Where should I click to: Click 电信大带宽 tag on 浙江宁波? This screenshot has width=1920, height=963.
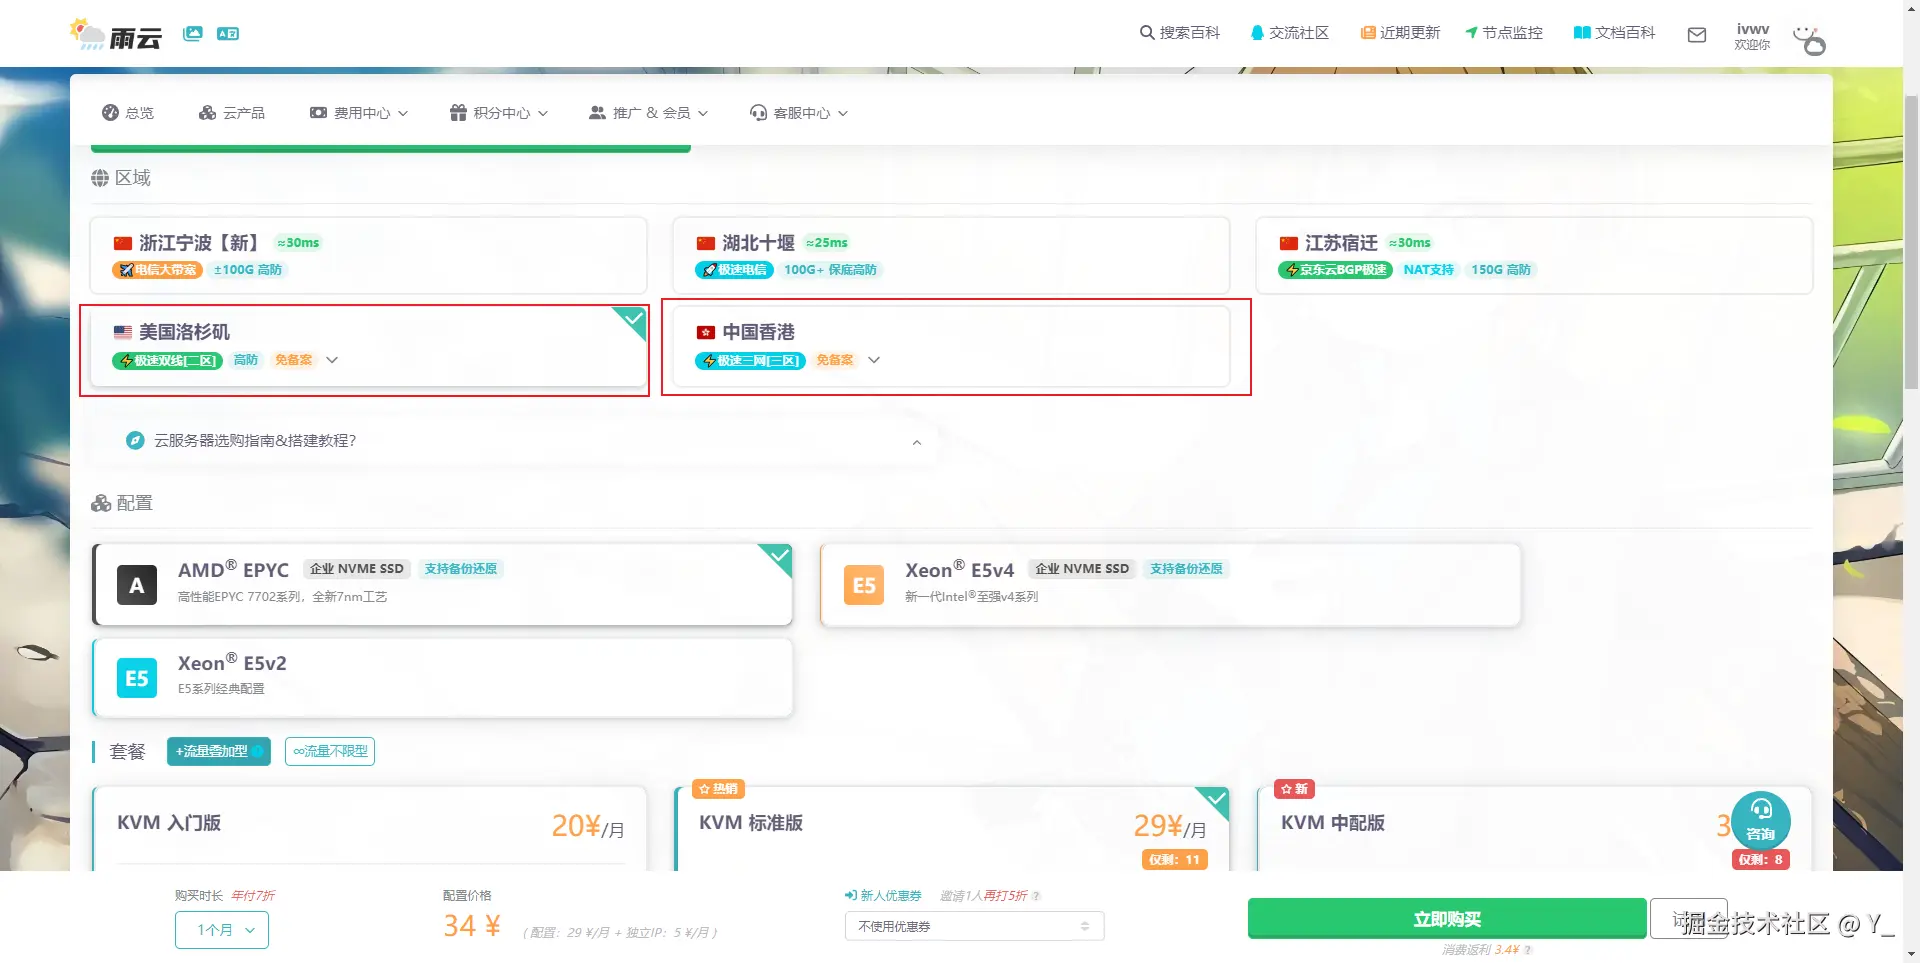(x=158, y=270)
